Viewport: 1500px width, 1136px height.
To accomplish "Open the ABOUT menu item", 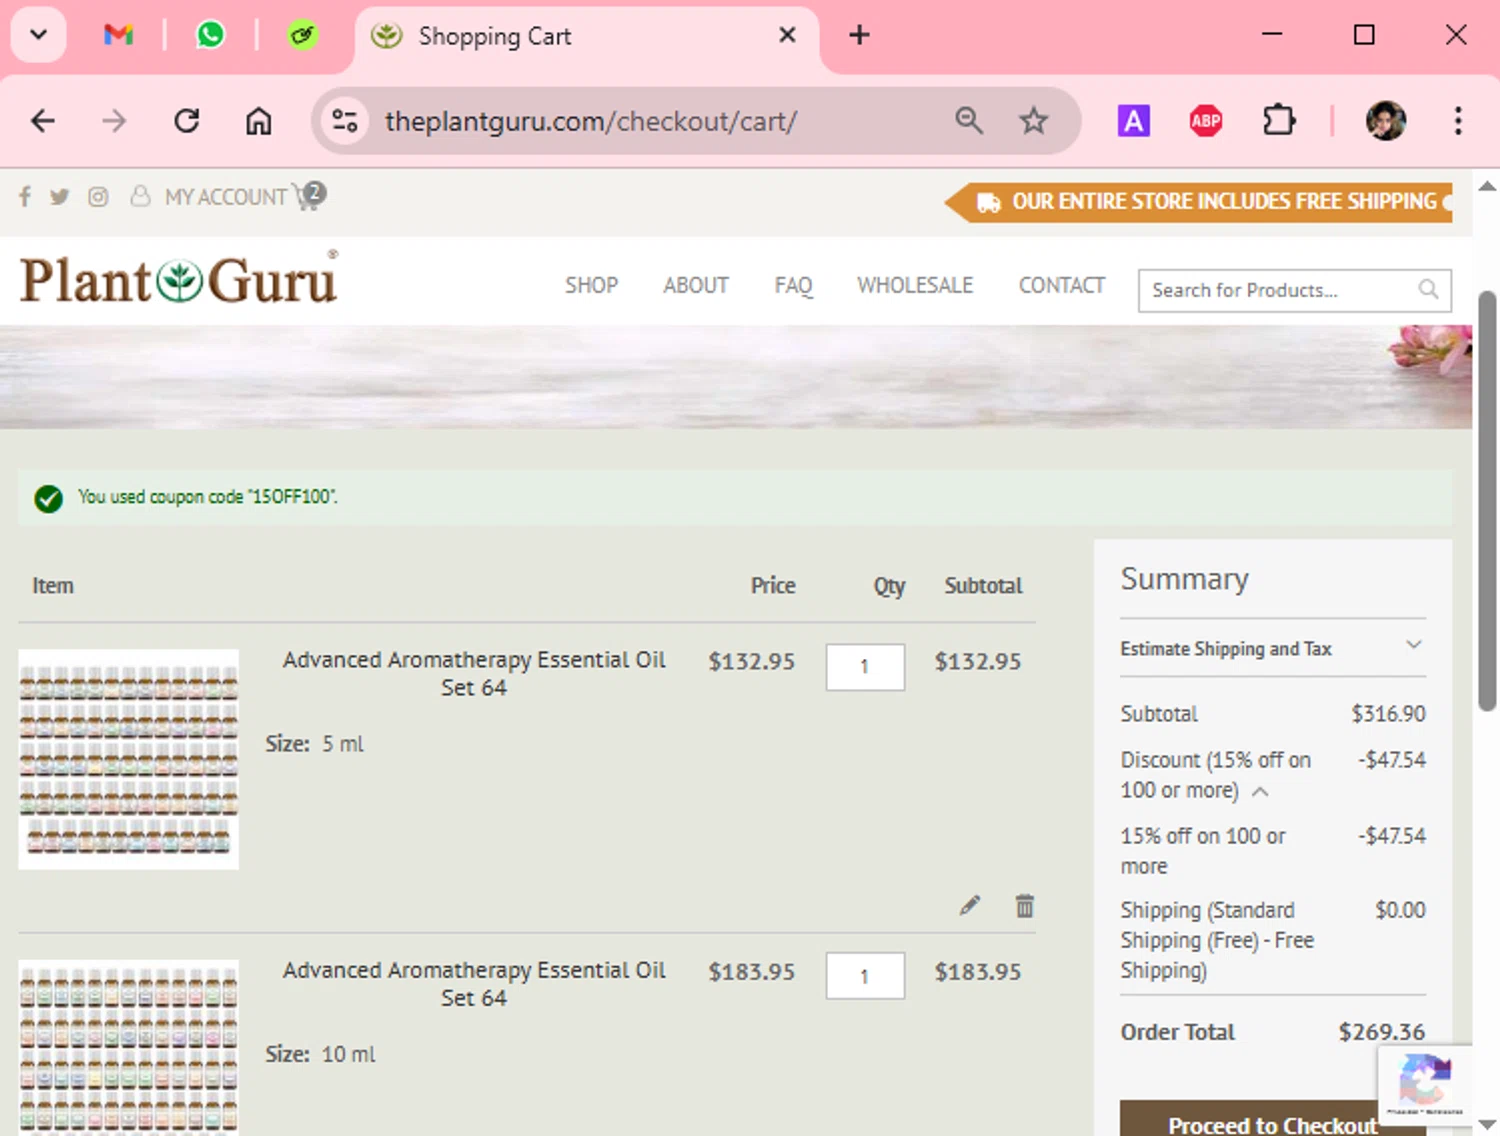I will [x=696, y=286].
